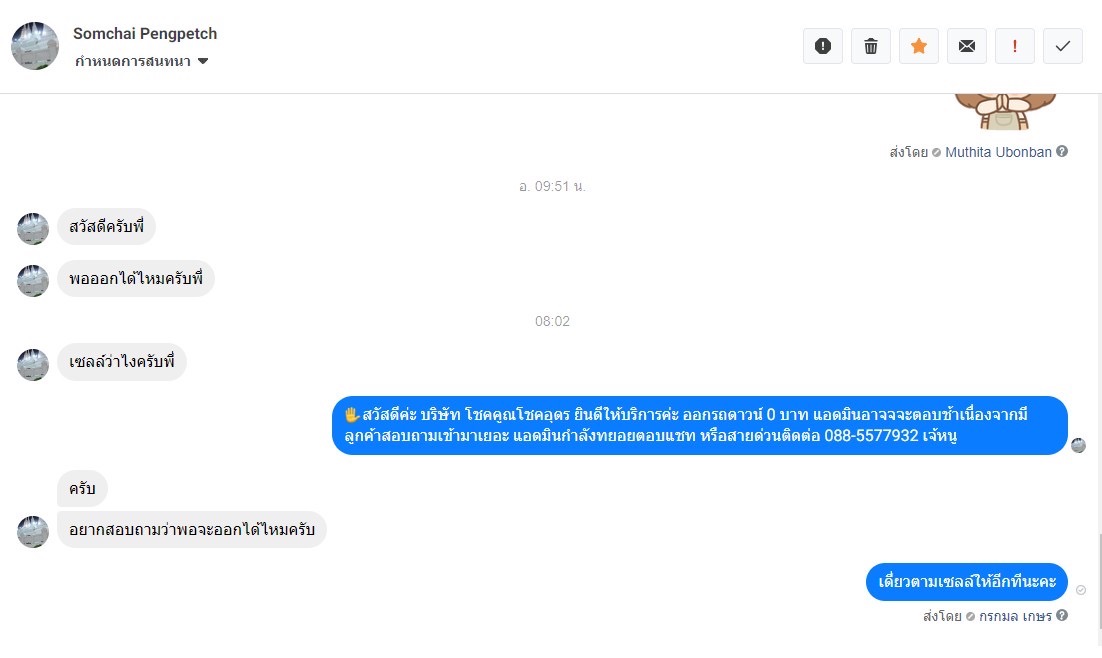Select the sender name กรกมล เกษร
1102x658 pixels.
pyautogui.click(x=1015, y=616)
